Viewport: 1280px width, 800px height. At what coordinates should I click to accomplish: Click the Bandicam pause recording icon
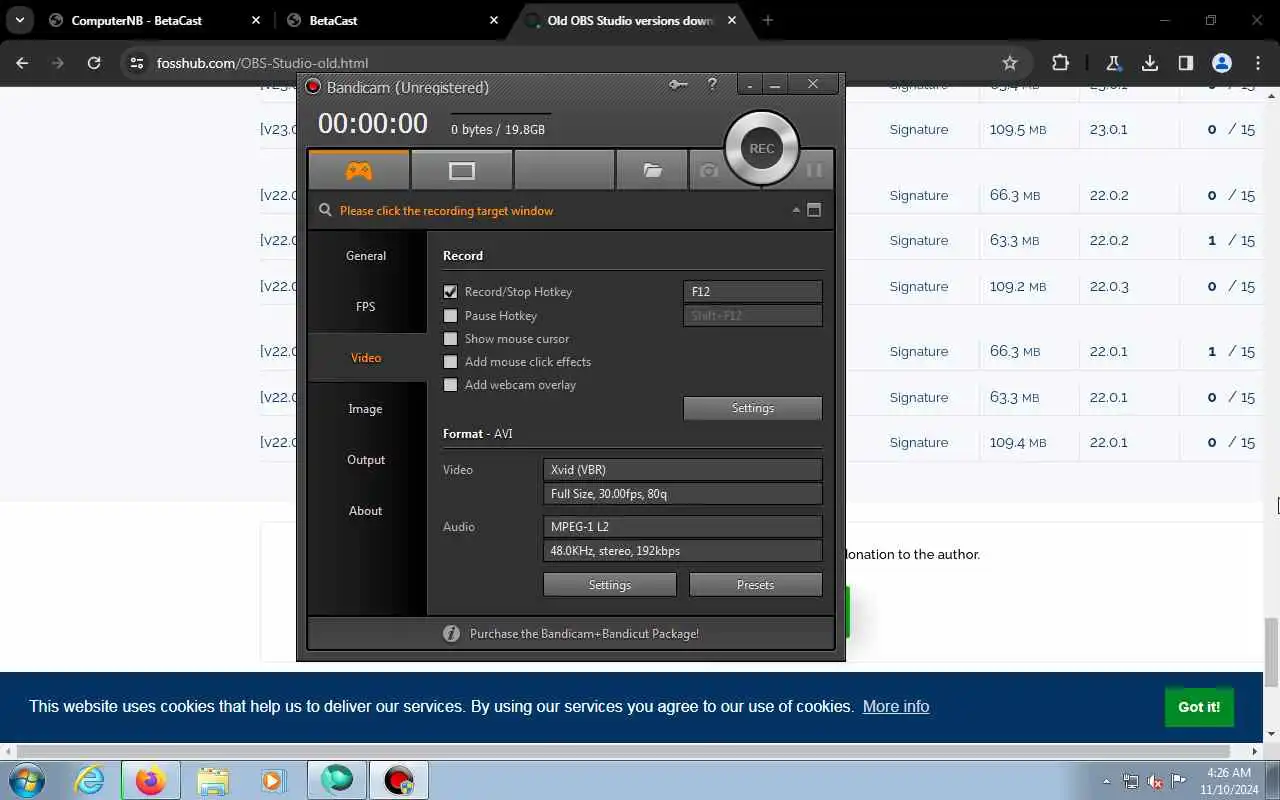click(x=814, y=171)
